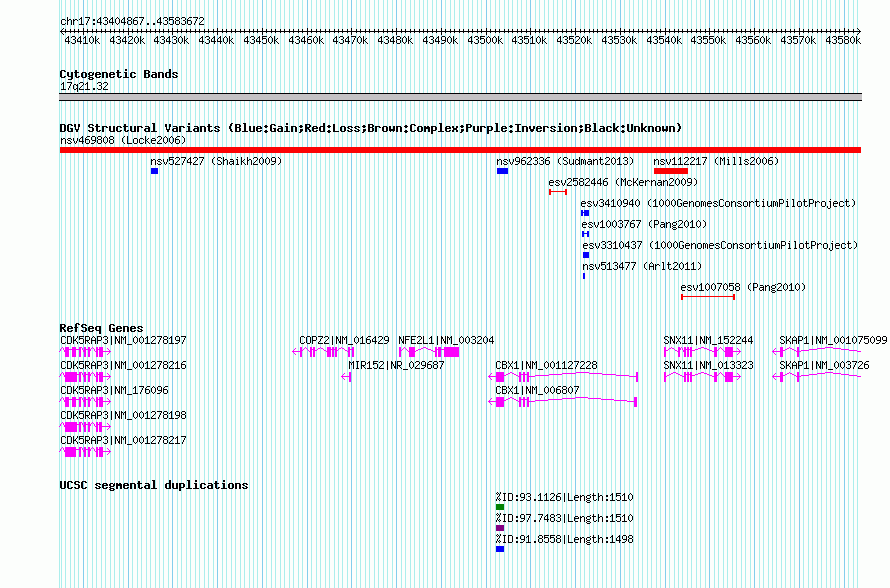Image resolution: width=890 pixels, height=588 pixels.
Task: Click the Cytogenetic Bands track title
Action: [119, 74]
